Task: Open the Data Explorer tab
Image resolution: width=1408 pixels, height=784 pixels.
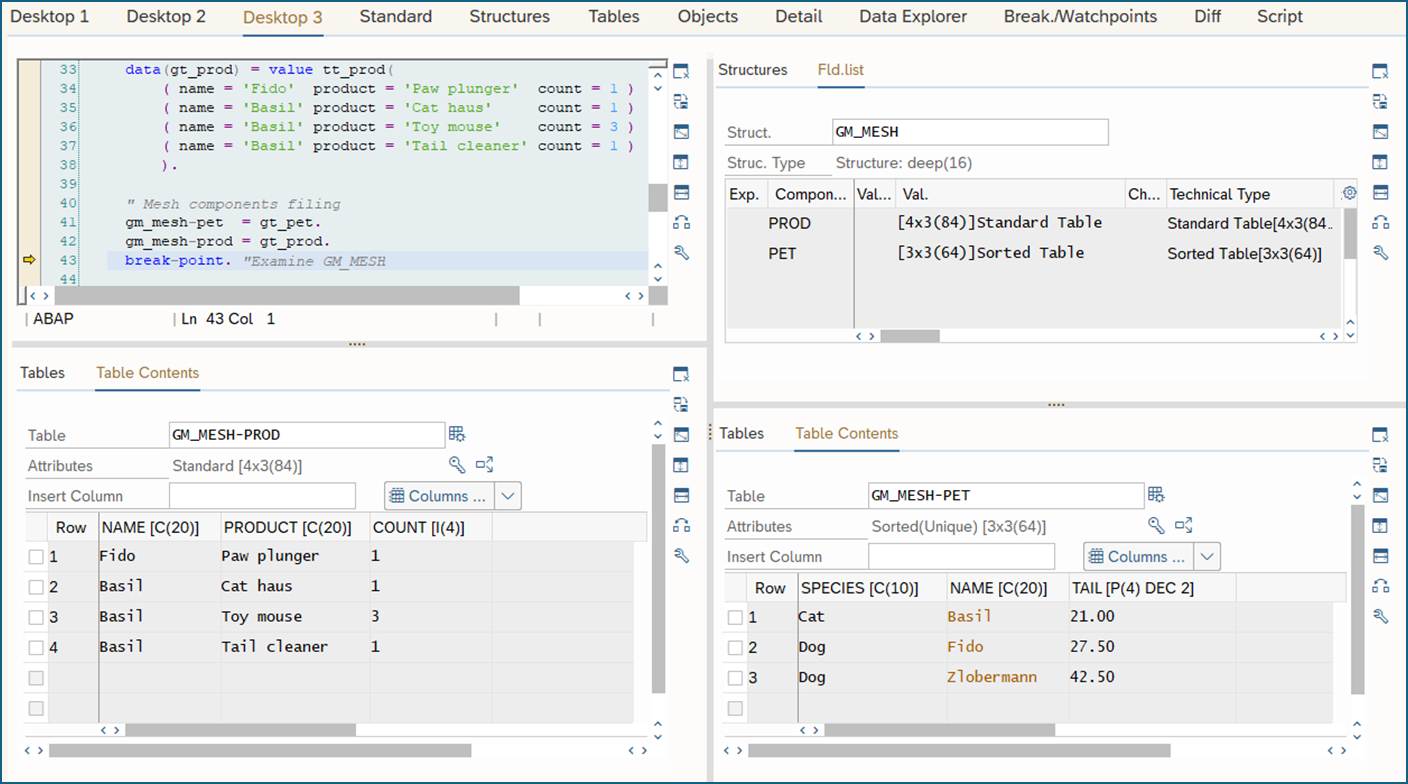Action: [x=913, y=17]
